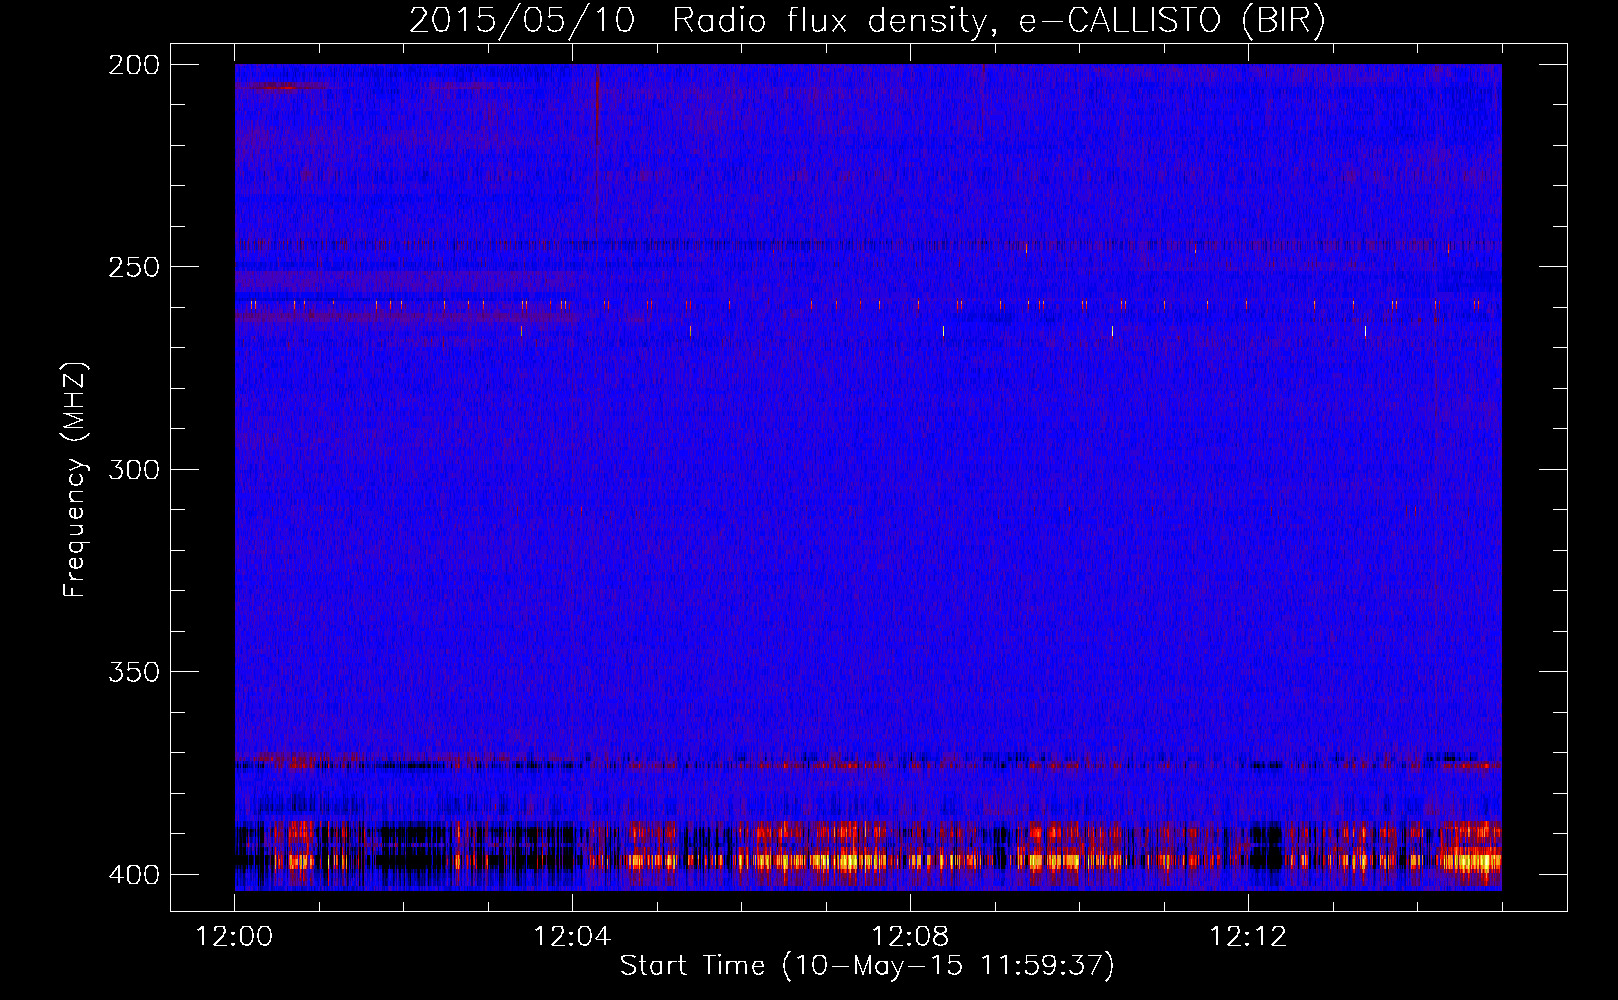Click the plot title '2015/05/10 Radio flux density, e-CALLISTO (BIR)'

coord(867,21)
